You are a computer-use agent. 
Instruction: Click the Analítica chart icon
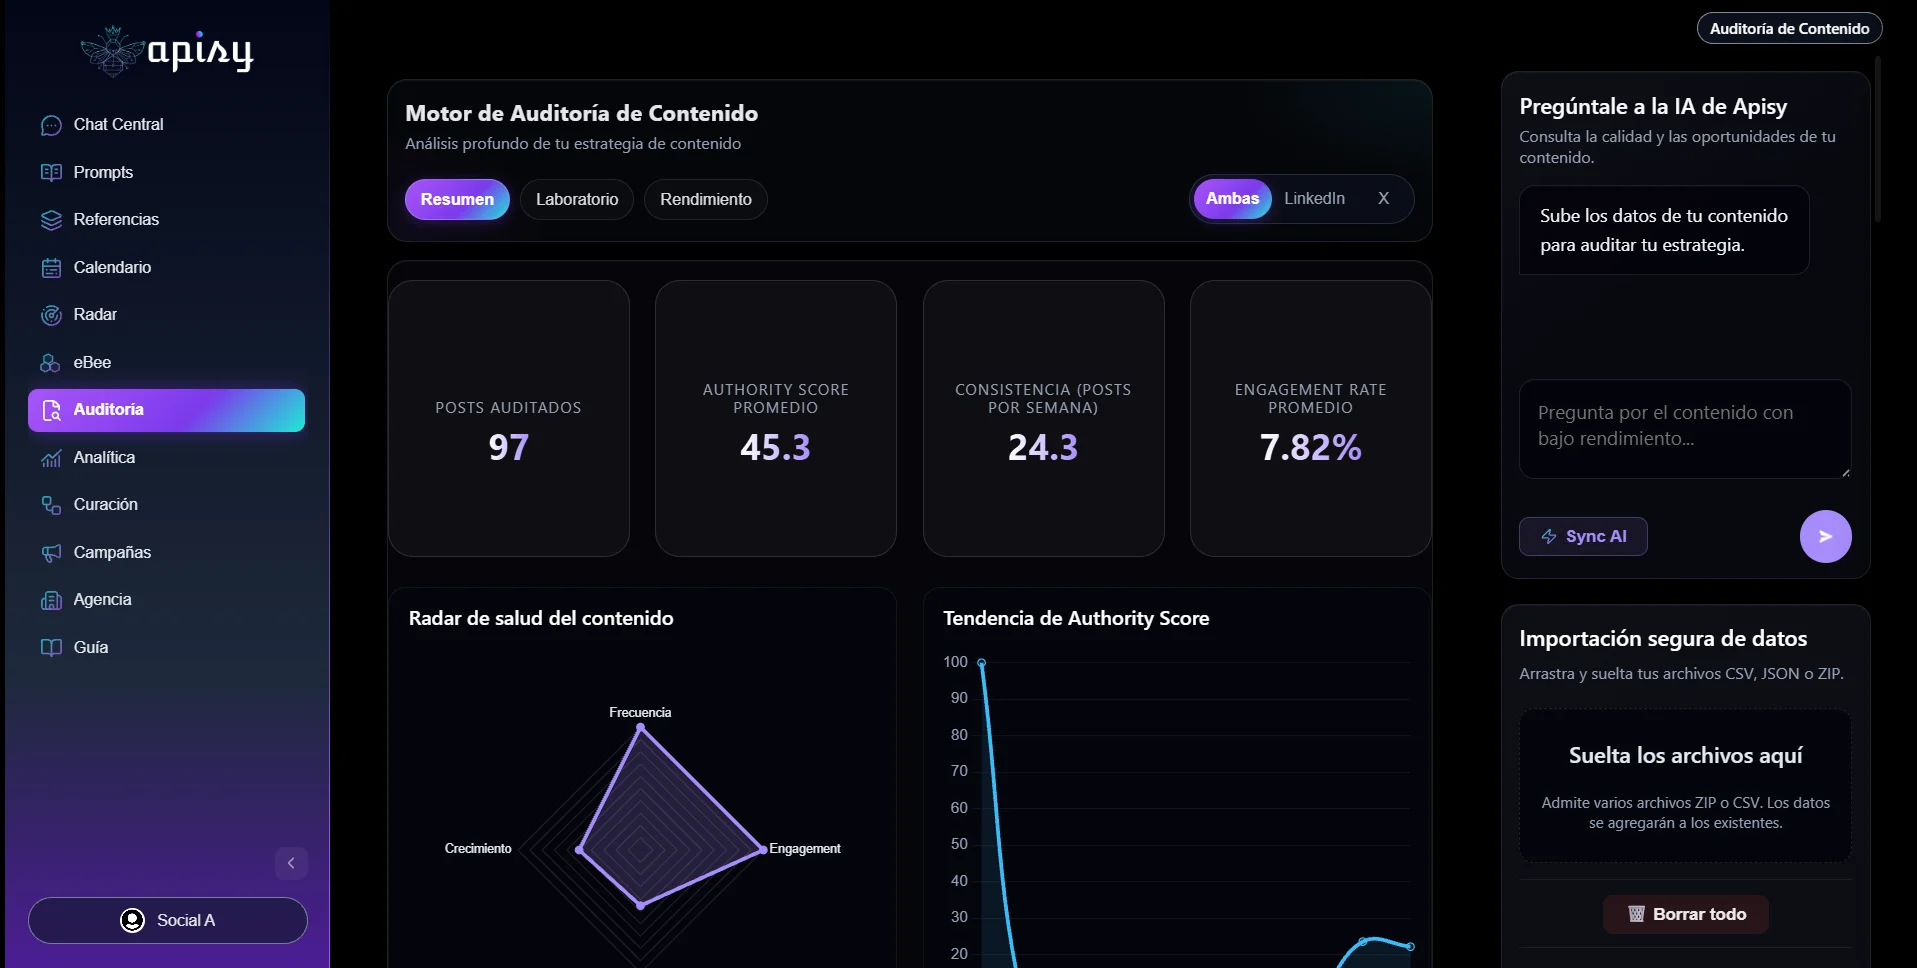(x=51, y=458)
